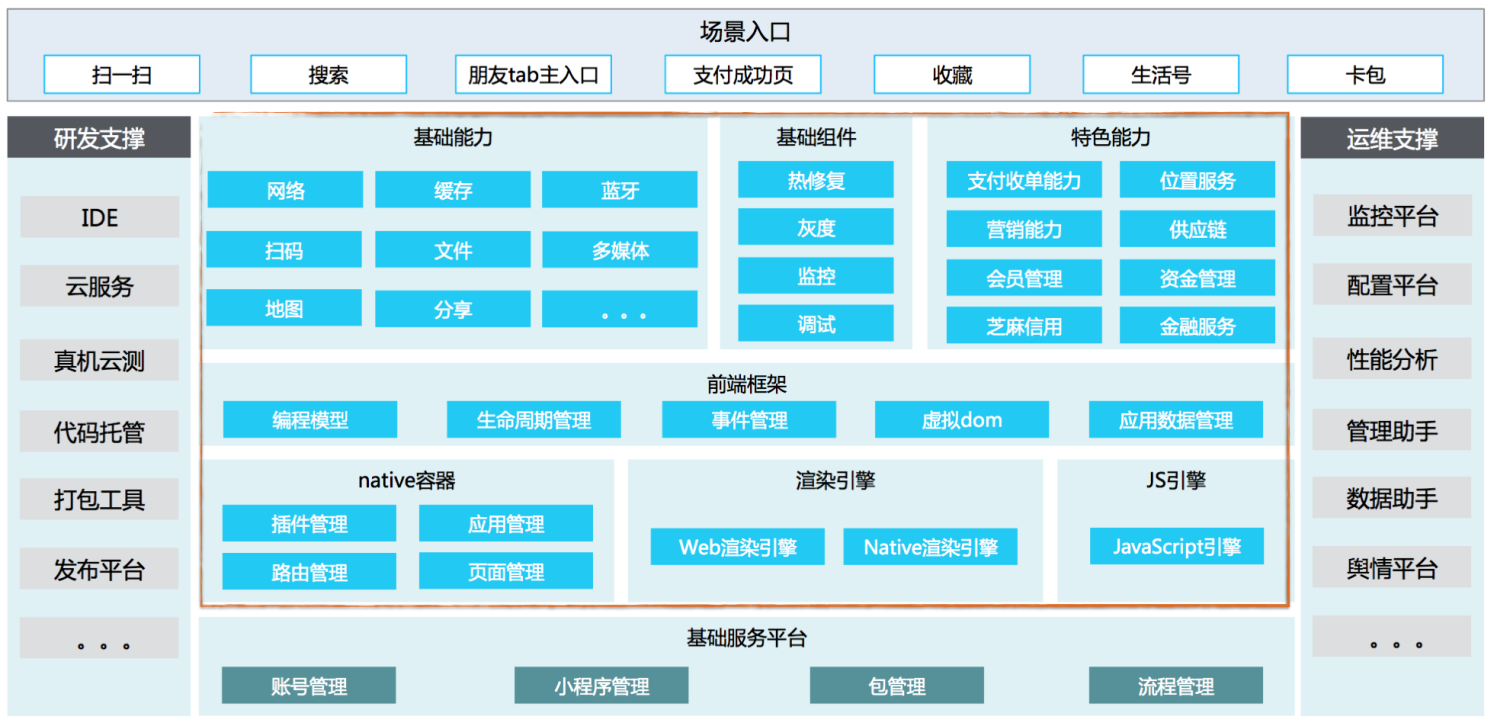Select the 生命周期管理 box
1494x726 pixels.
point(534,420)
